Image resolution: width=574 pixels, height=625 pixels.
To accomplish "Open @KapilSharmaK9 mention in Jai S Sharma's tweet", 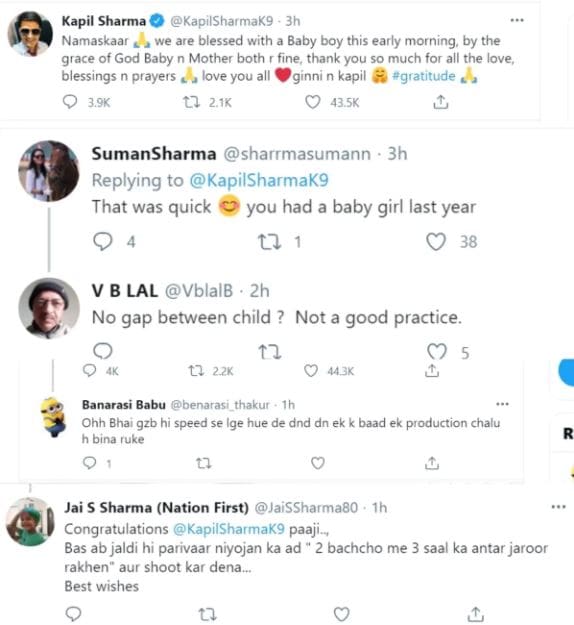I will (229, 529).
